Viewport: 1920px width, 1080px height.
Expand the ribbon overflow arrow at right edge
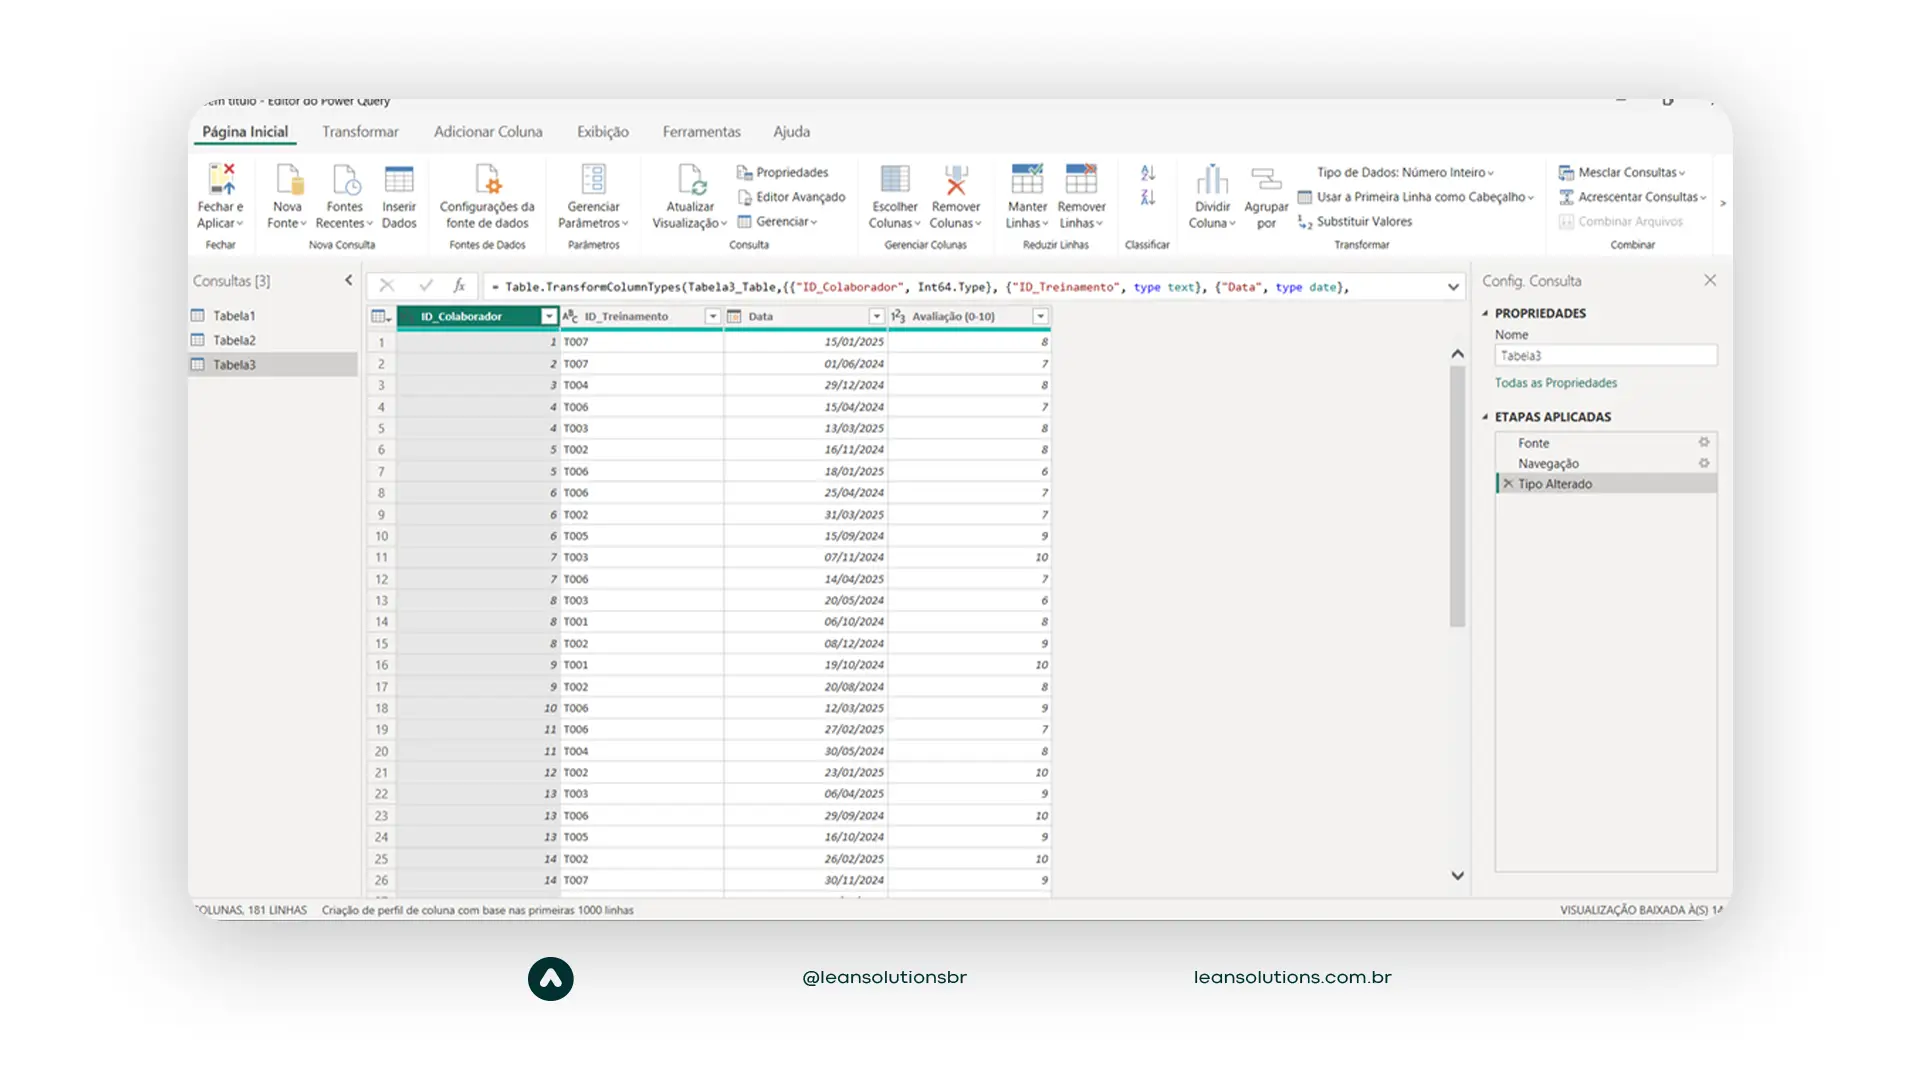pyautogui.click(x=1722, y=204)
